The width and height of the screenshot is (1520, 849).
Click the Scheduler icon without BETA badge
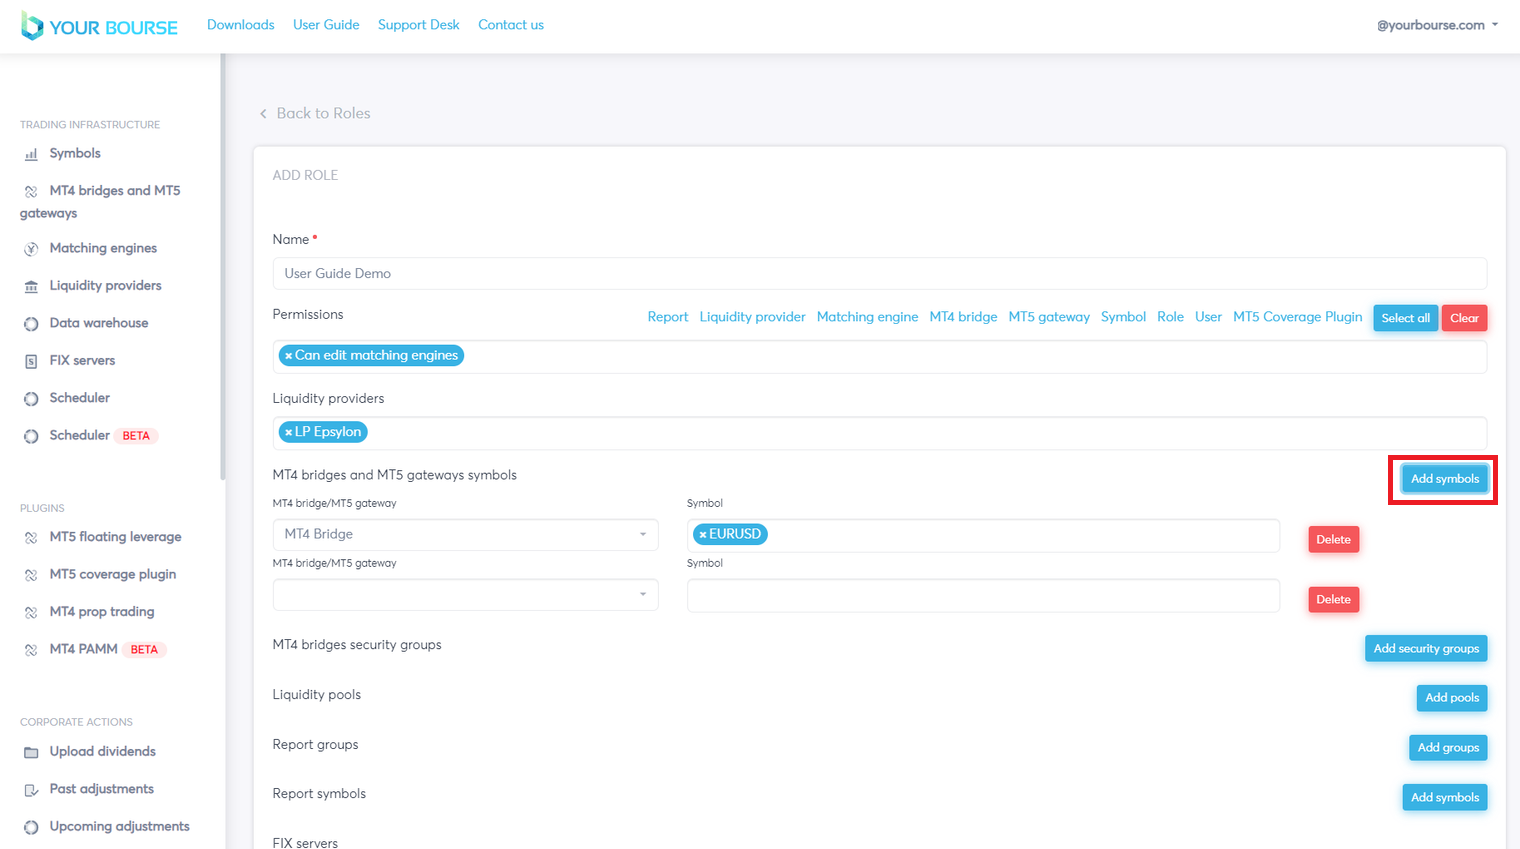click(31, 398)
